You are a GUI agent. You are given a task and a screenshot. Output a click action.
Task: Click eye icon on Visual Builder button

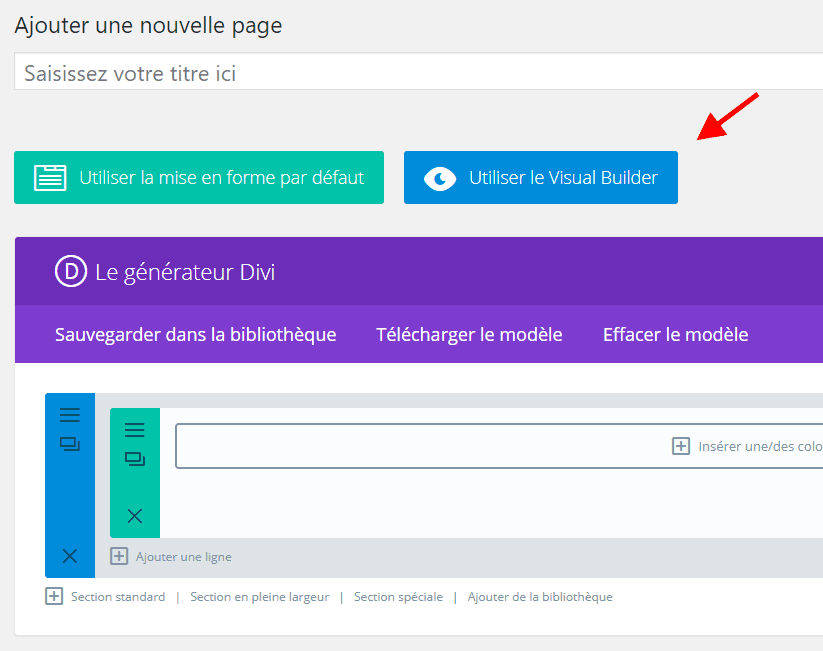coord(440,178)
